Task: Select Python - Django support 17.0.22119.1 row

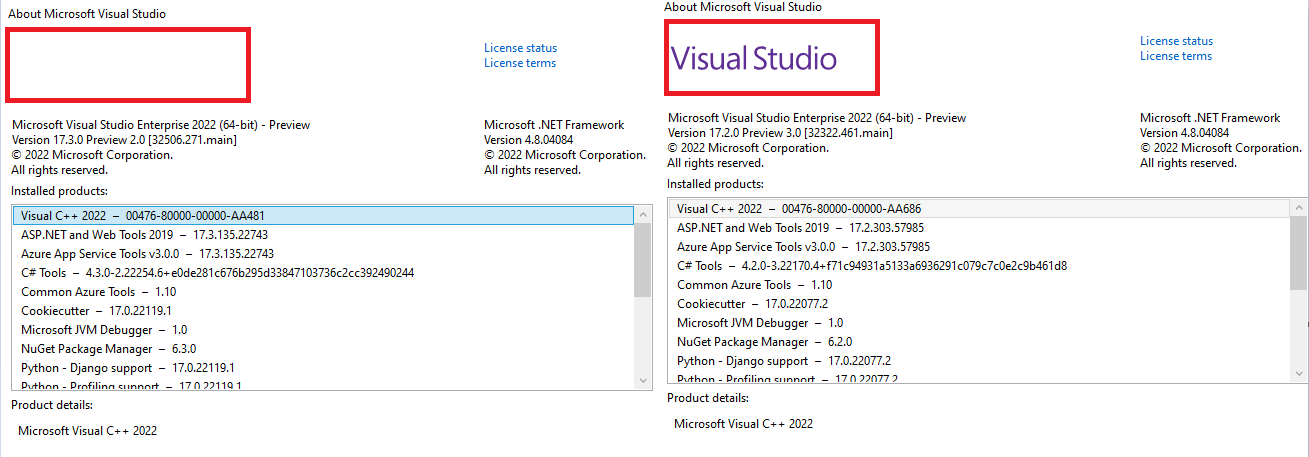Action: (323, 368)
